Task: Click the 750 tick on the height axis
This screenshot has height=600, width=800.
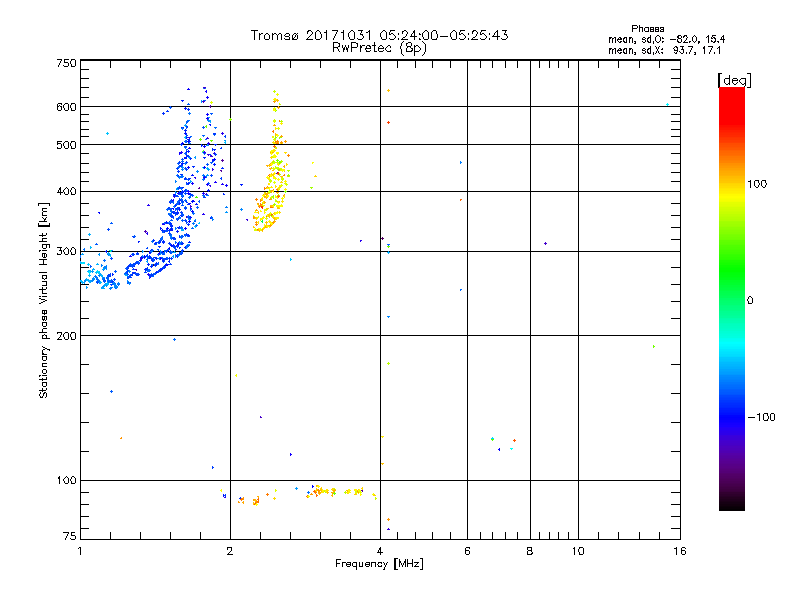Action: 66,63
